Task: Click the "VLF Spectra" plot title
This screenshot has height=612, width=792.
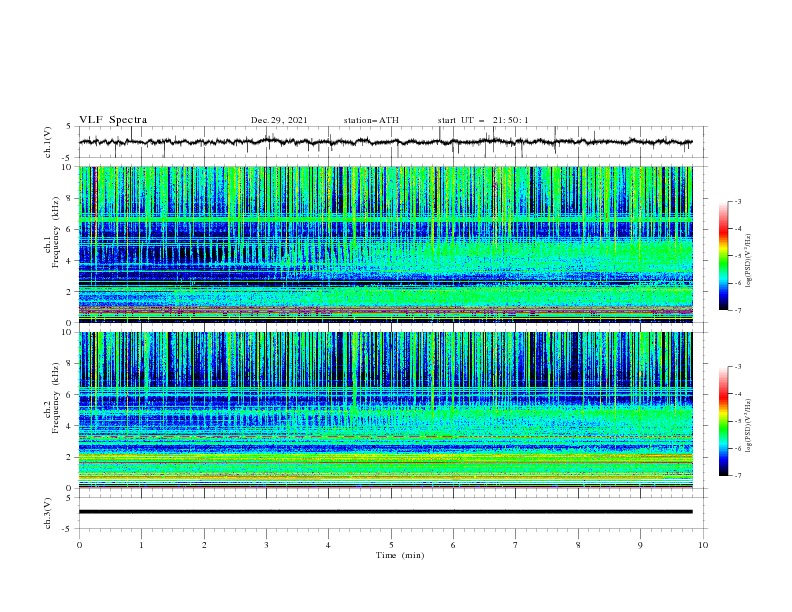Action: (113, 120)
